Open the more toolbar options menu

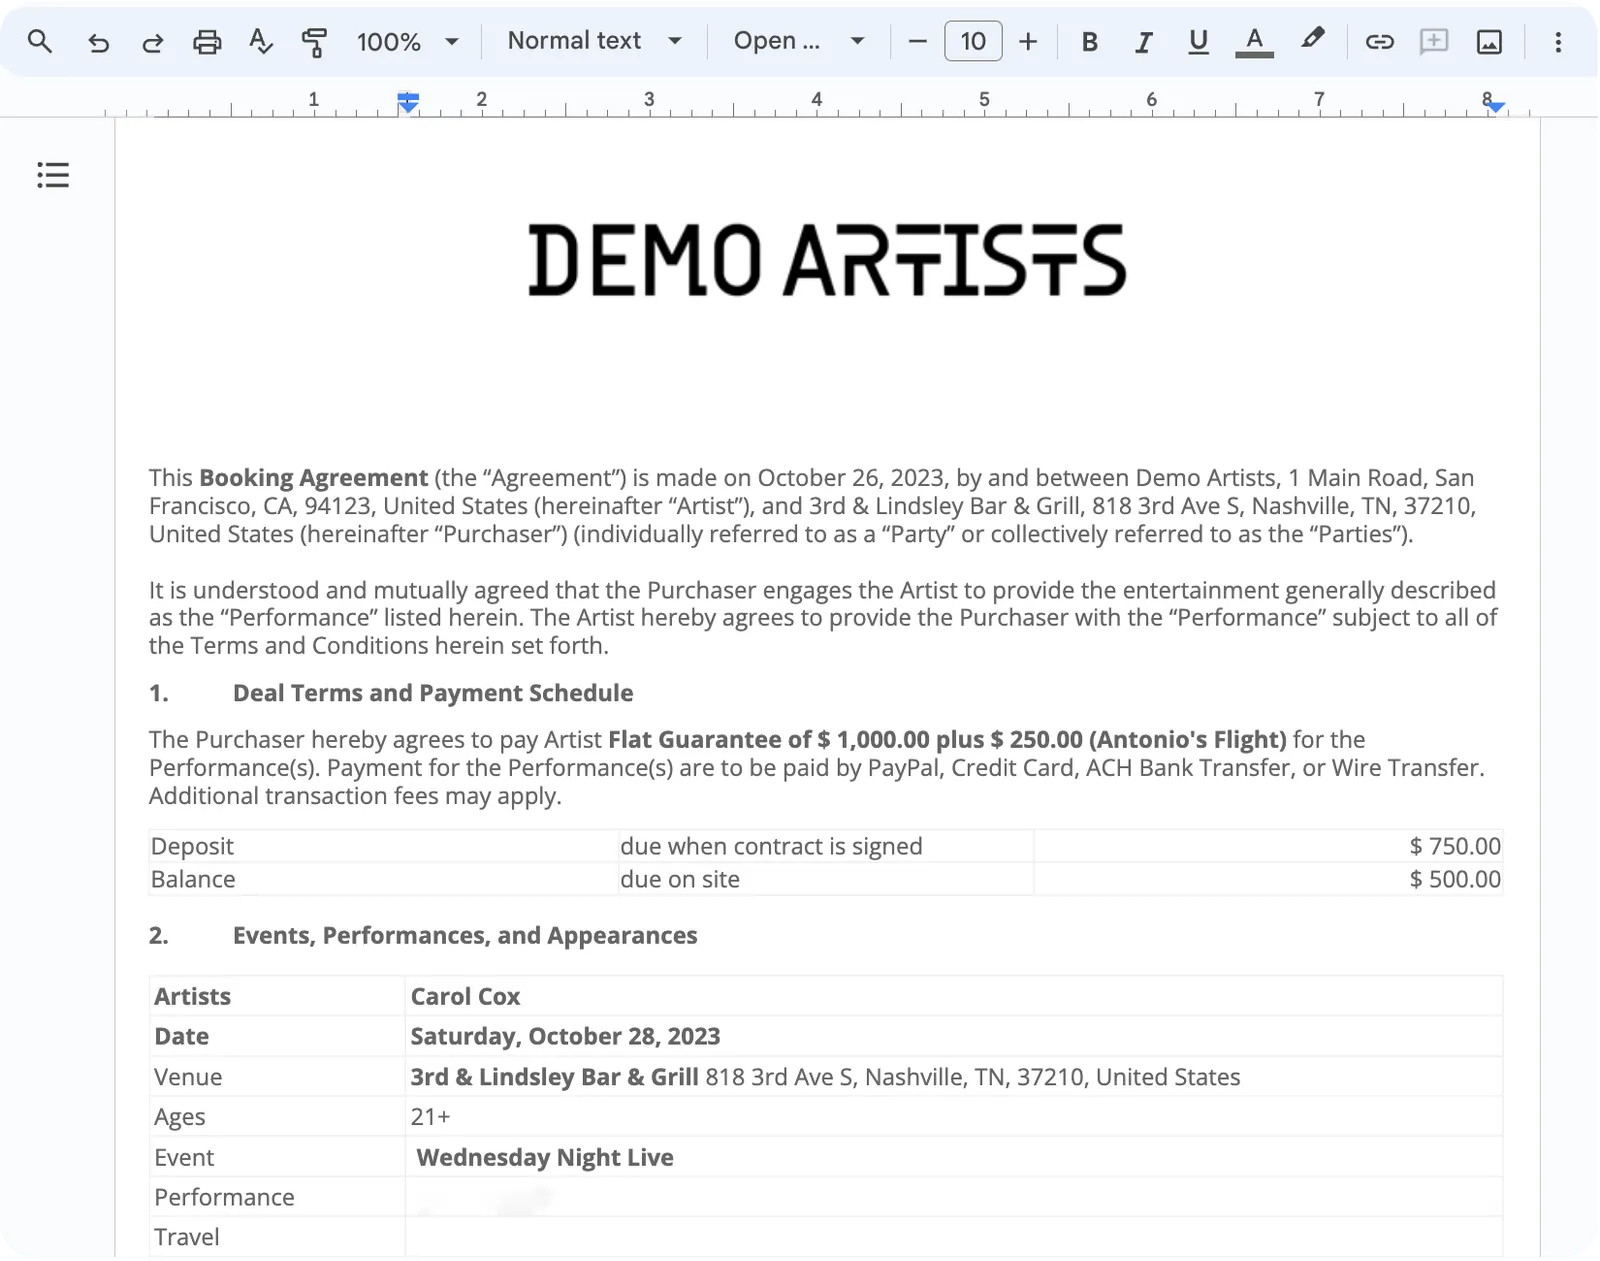1558,42
